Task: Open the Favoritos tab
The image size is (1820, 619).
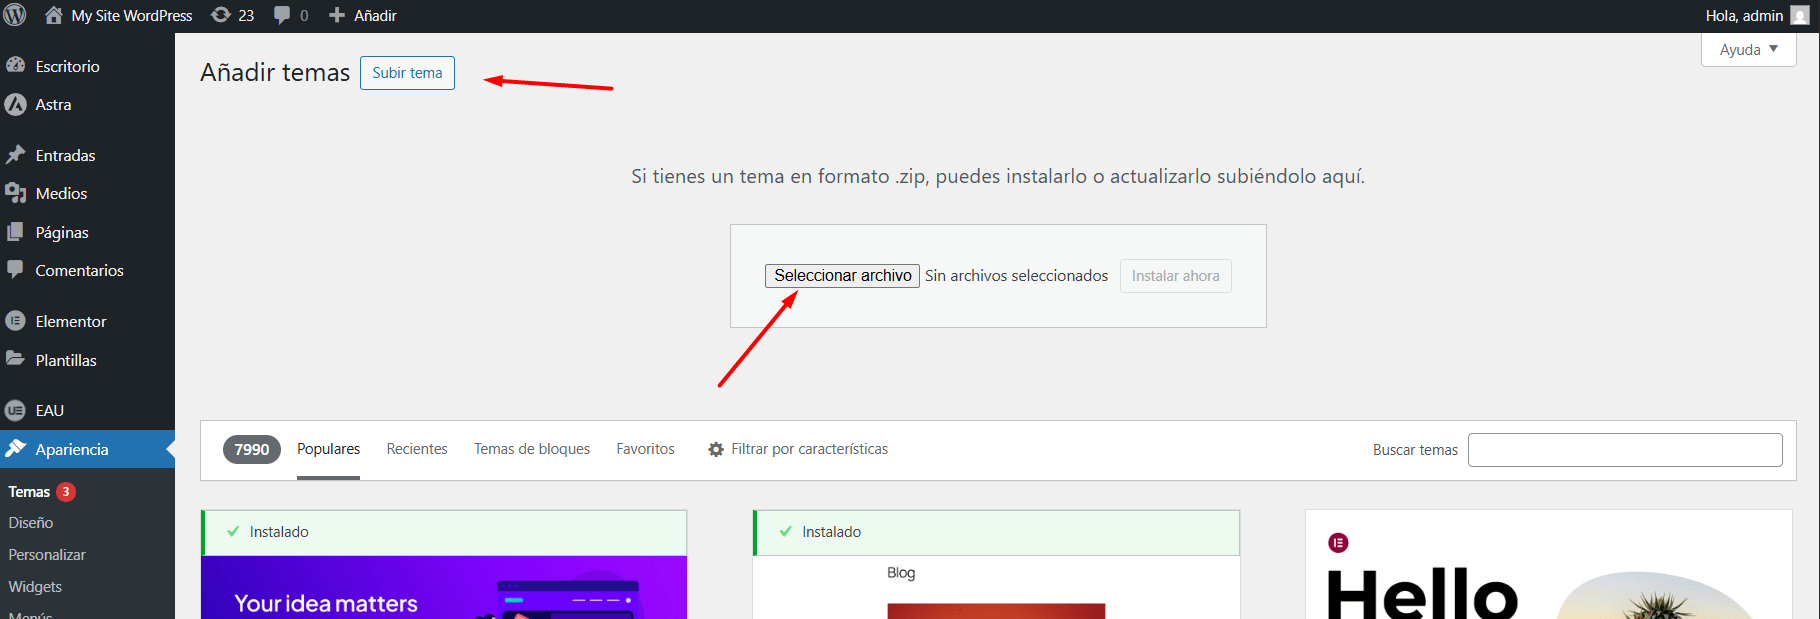Action: click(645, 449)
